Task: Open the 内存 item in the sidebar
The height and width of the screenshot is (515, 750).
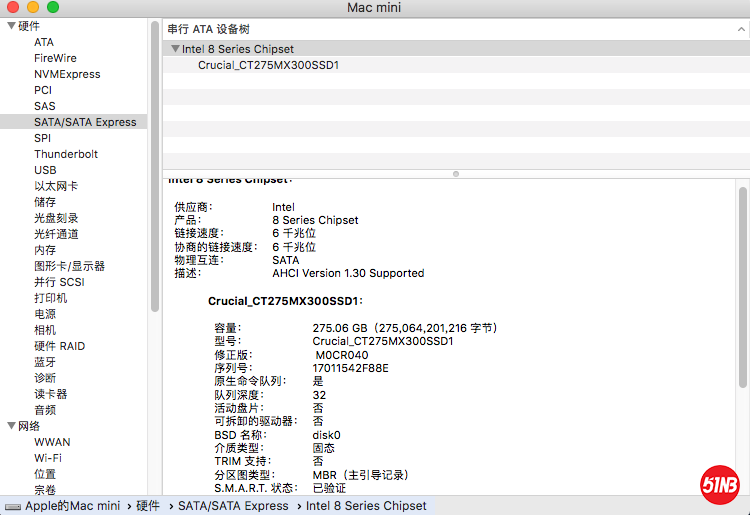Action: click(x=45, y=250)
